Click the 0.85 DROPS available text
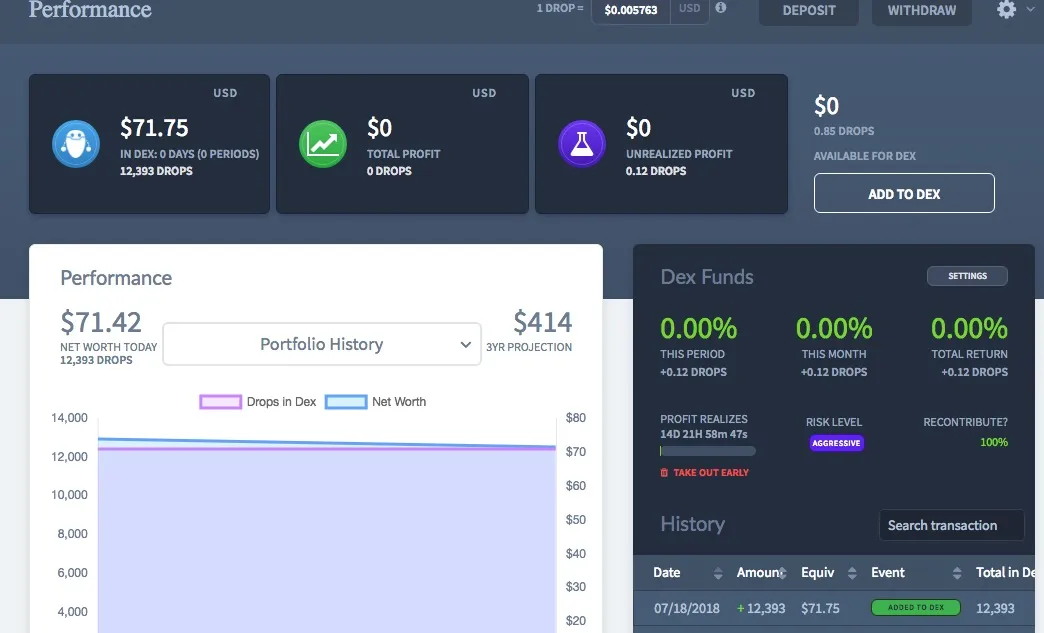Viewport: 1044px width, 633px height. click(x=844, y=131)
